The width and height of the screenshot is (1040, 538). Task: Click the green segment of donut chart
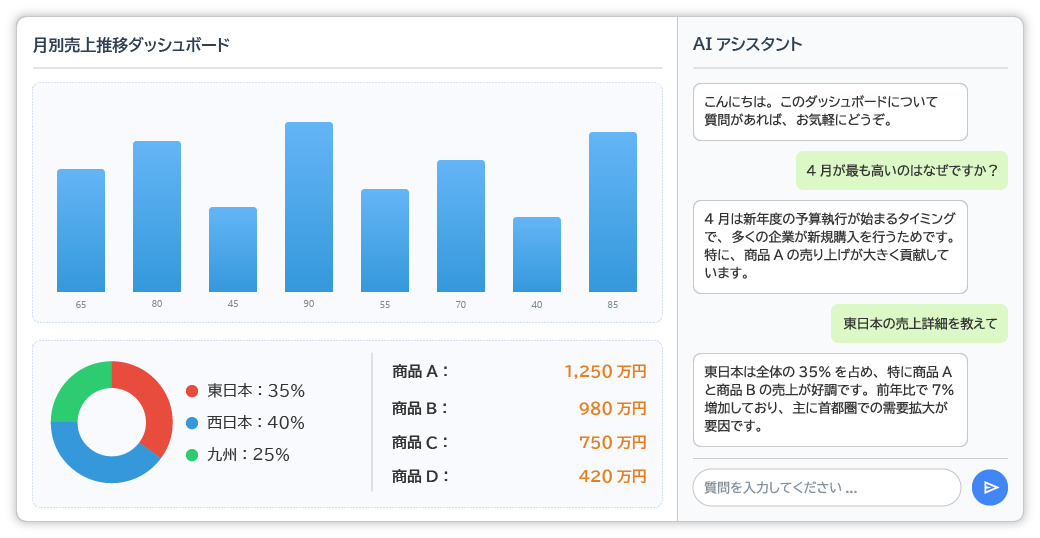(x=74, y=390)
